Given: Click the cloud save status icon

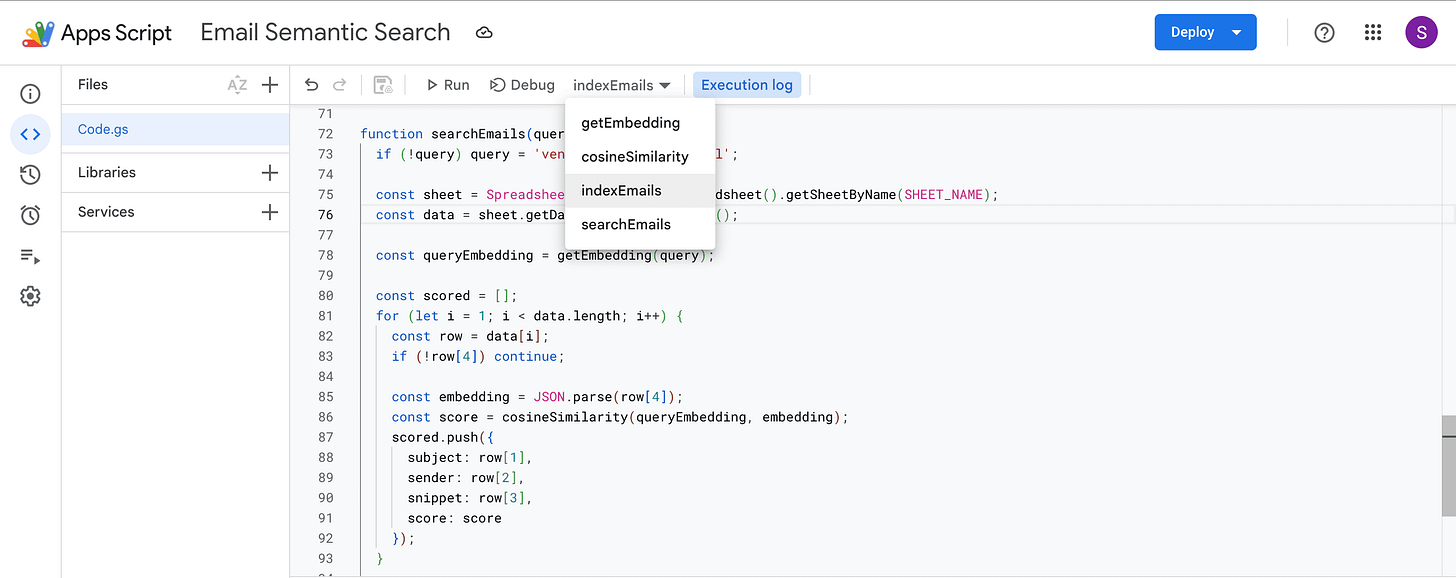Looking at the screenshot, I should click(484, 33).
